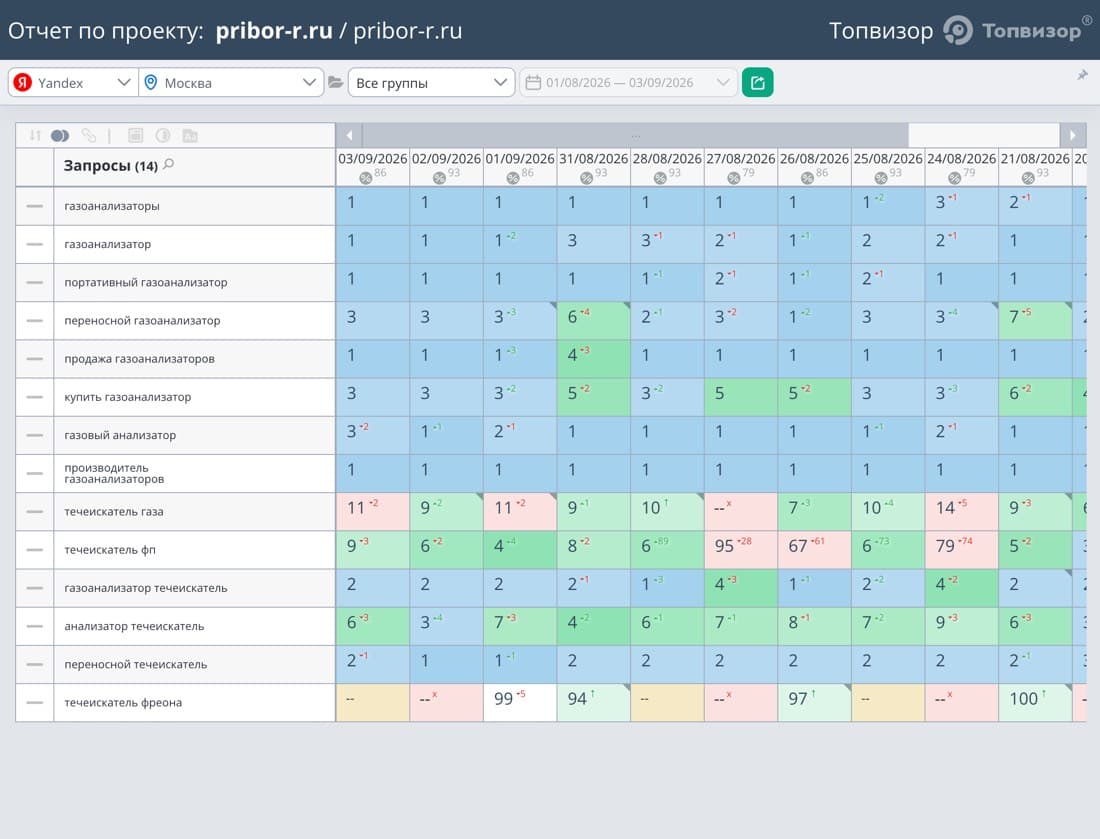This screenshot has width=1100, height=839.
Task: Open the Yandex search engine dropdown
Action: (73, 83)
